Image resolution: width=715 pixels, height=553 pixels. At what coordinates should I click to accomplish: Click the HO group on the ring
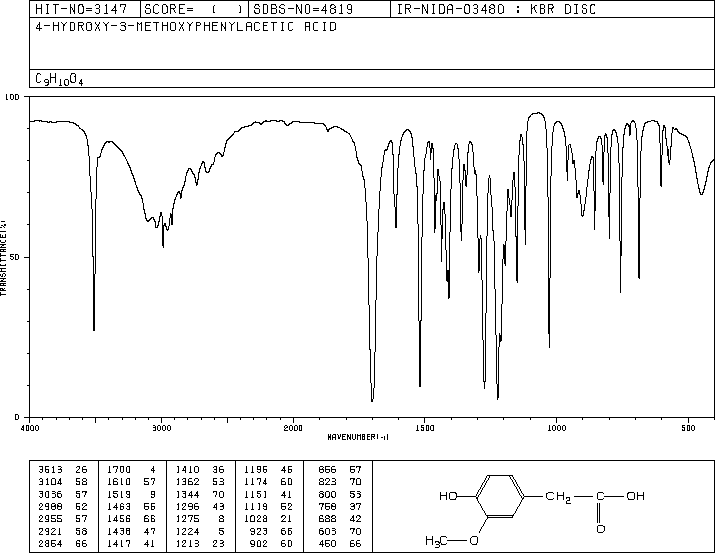coord(448,496)
